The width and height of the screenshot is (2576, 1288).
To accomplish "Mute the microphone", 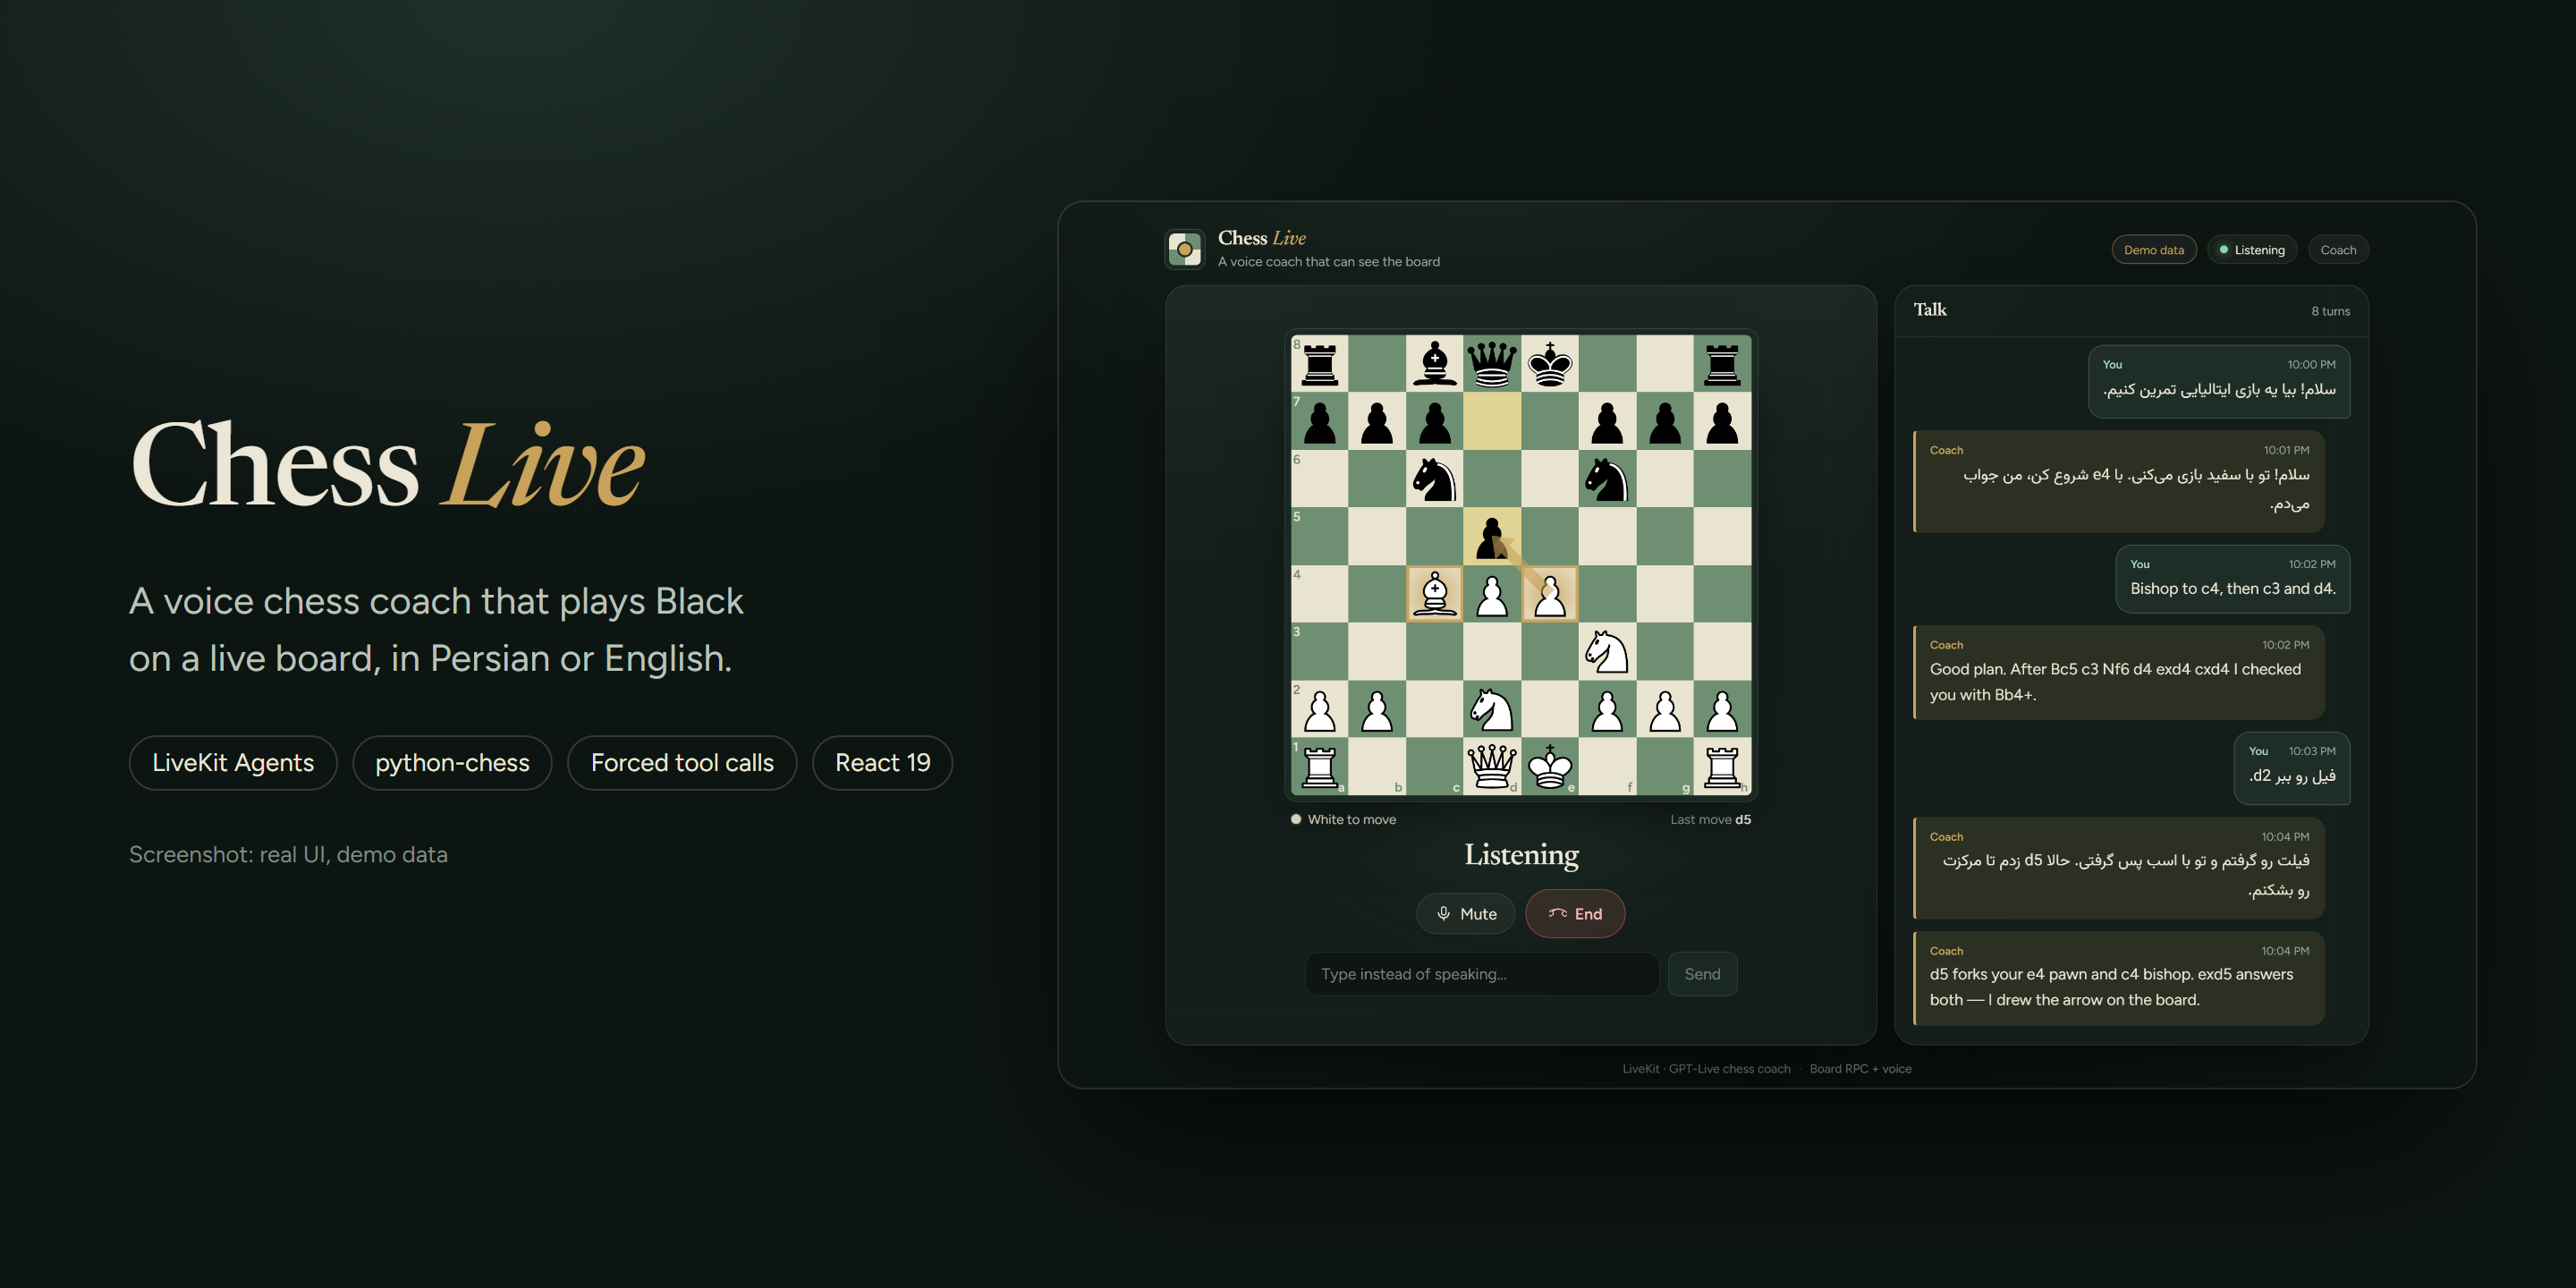I will pyautogui.click(x=1466, y=914).
